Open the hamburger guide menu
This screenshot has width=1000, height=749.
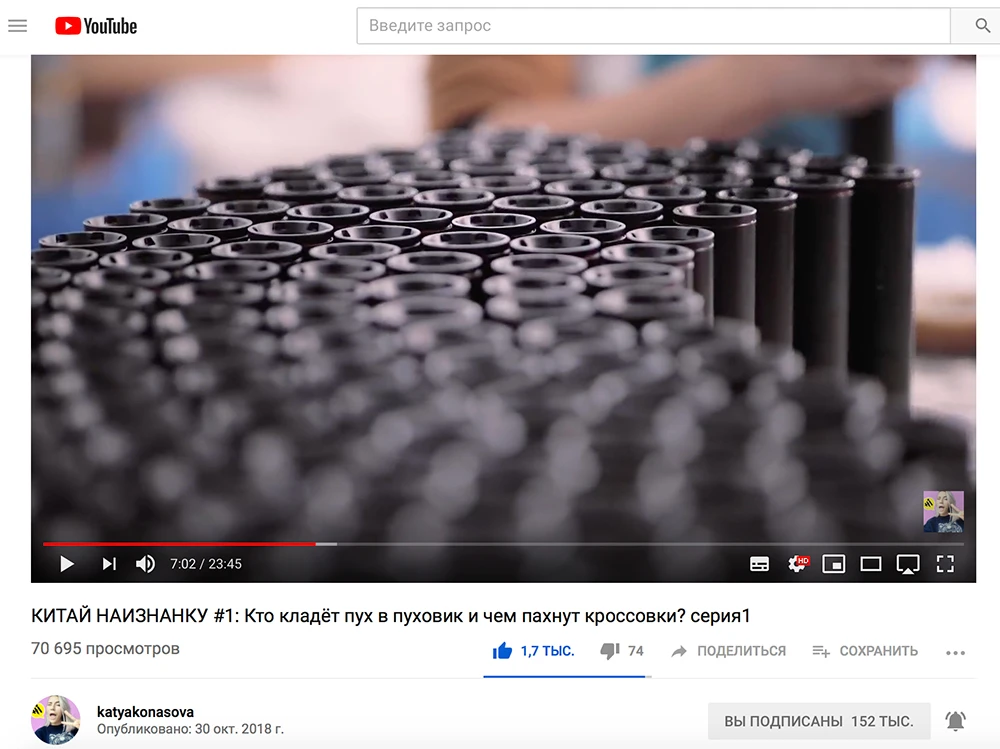point(17,26)
